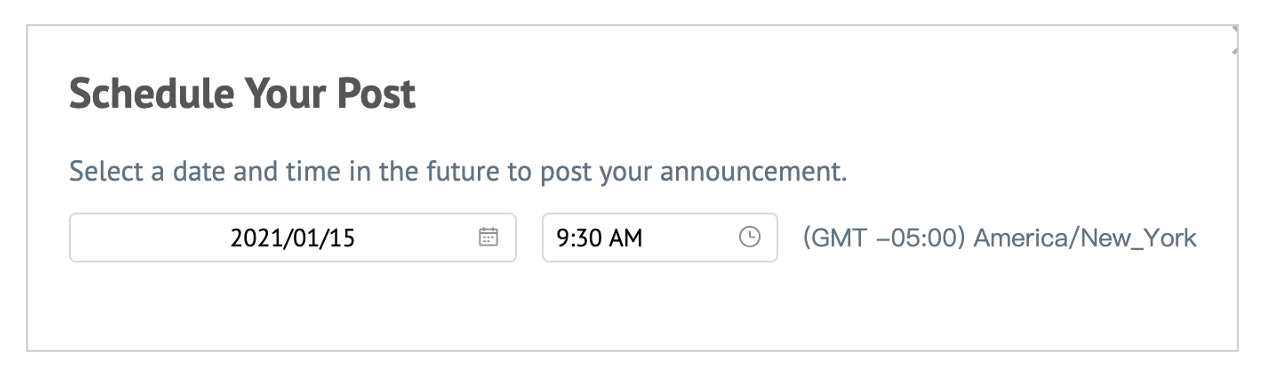Click blank area inside the time box
Image resolution: width=1264 pixels, height=376 pixels.
[x=690, y=237]
